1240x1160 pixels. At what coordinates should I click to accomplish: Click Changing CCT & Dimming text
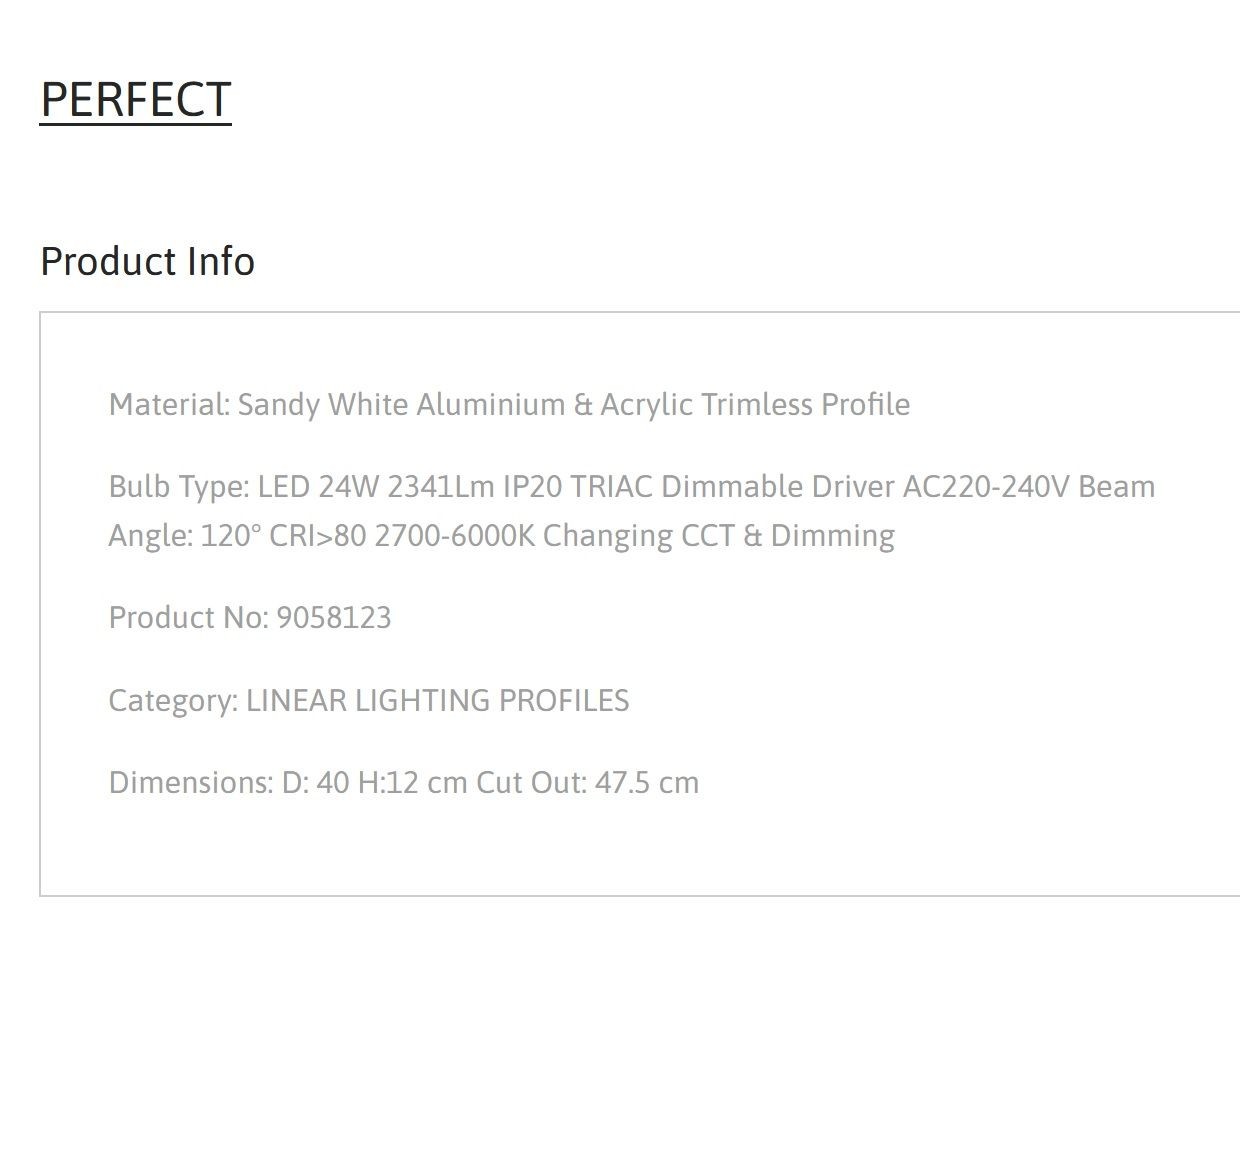click(x=719, y=535)
